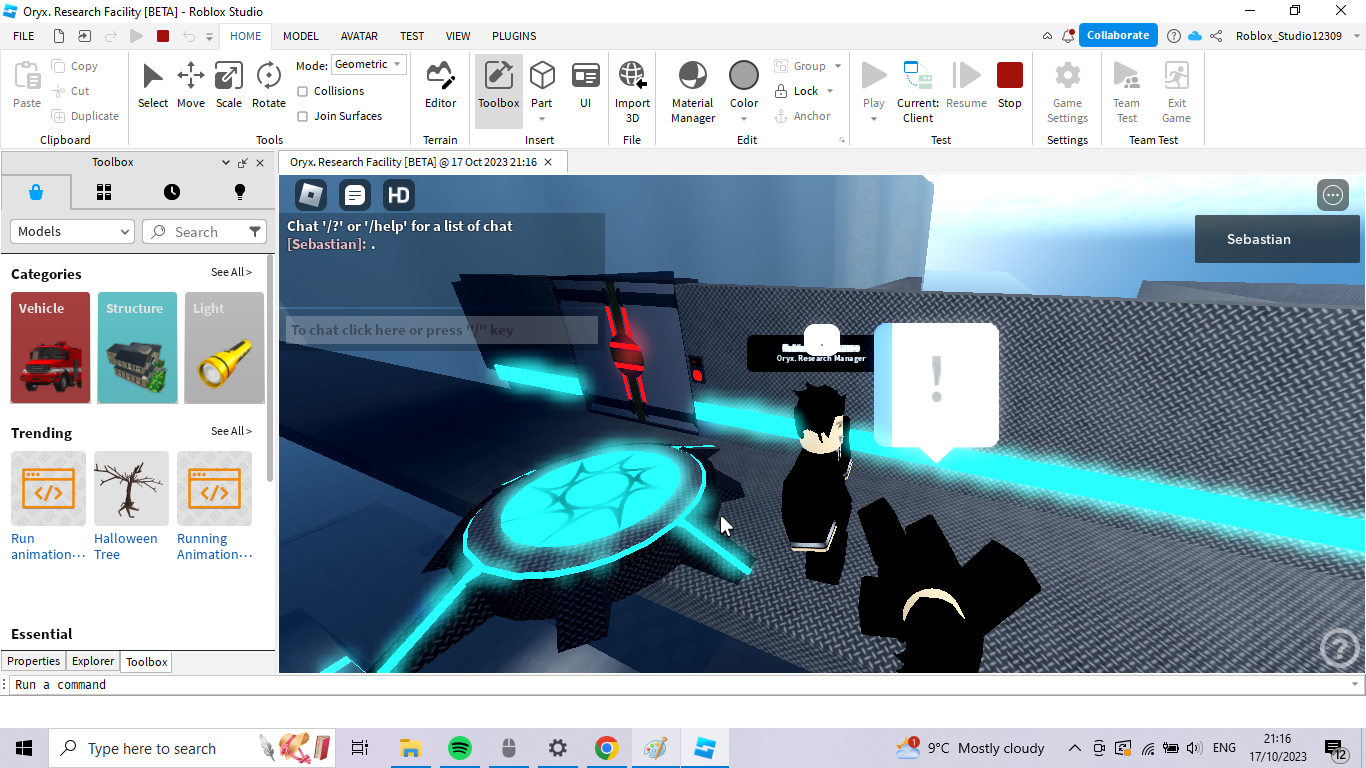This screenshot has width=1366, height=768.
Task: Expand the Color dropdown arrow
Action: pyautogui.click(x=744, y=119)
